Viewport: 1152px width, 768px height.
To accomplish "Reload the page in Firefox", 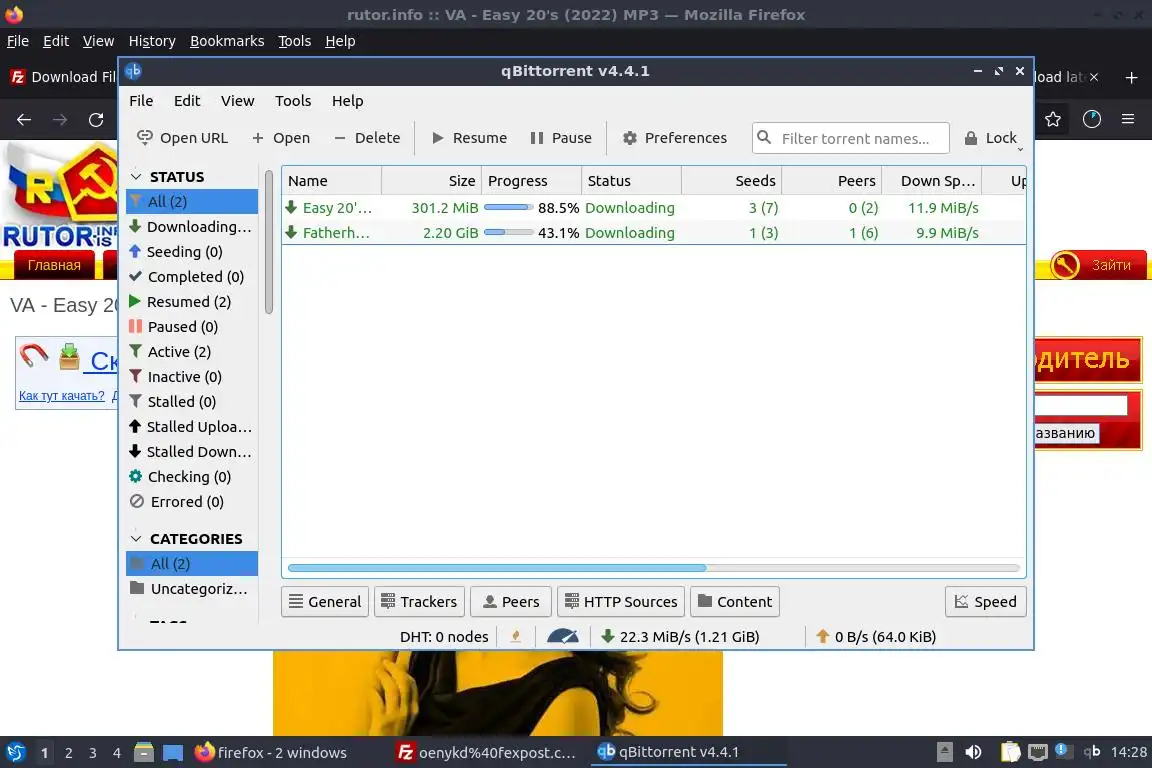I will click(x=96, y=120).
